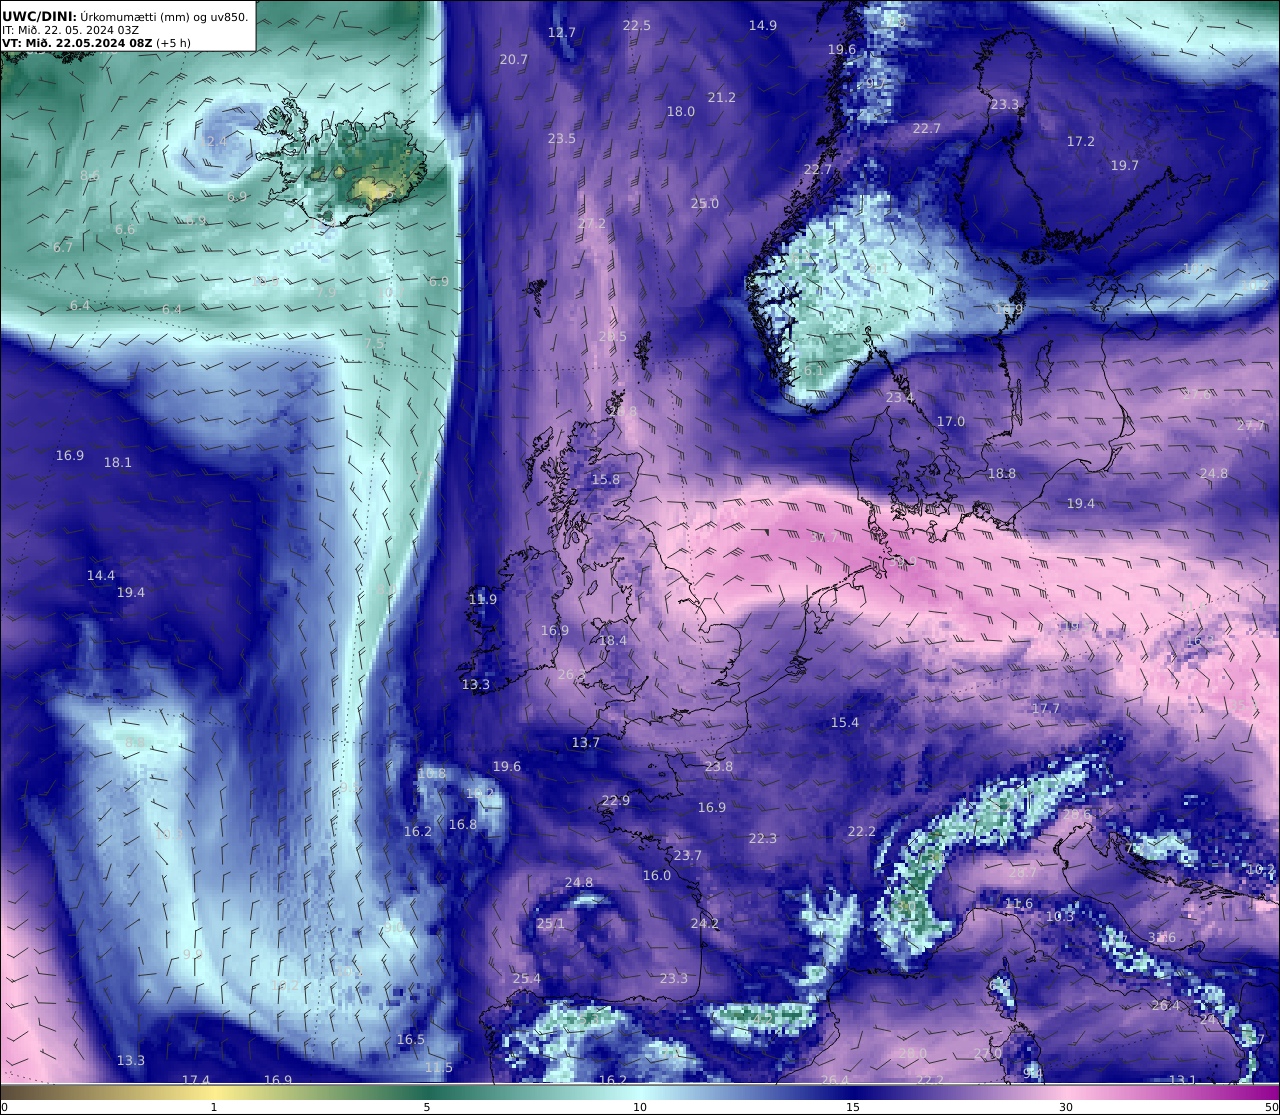Click the 23.7 value label
The height and width of the screenshot is (1115, 1280).
(x=688, y=856)
